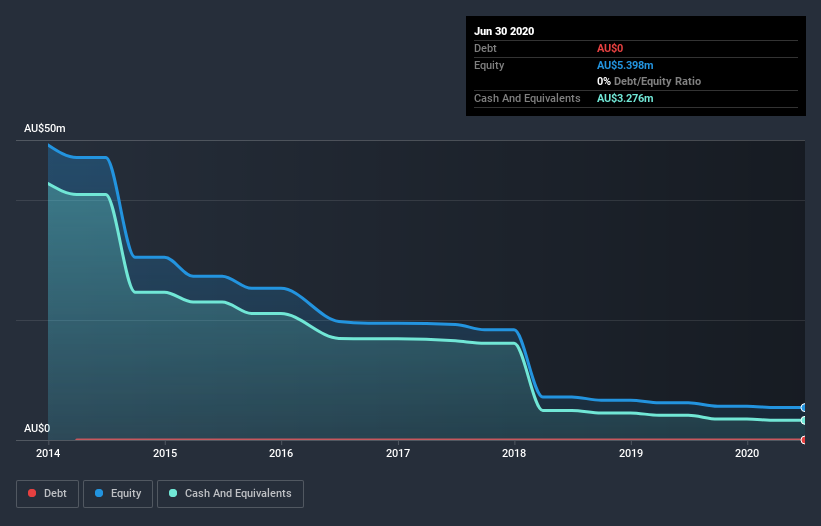Select the Equity endpoint marker at Jun 2020
The image size is (821, 526).
(804, 407)
